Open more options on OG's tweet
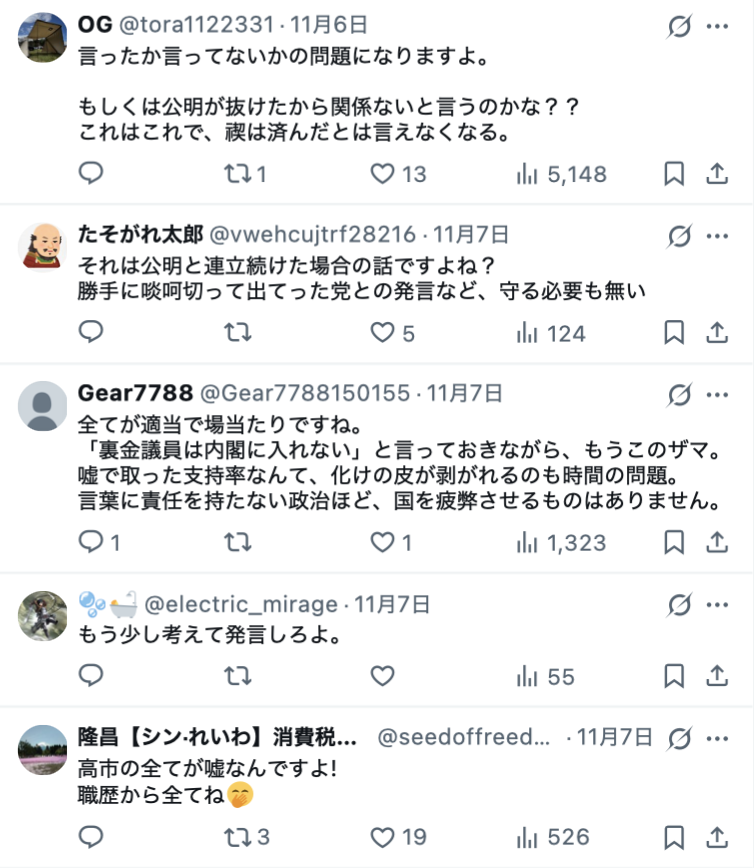 pyautogui.click(x=717, y=27)
